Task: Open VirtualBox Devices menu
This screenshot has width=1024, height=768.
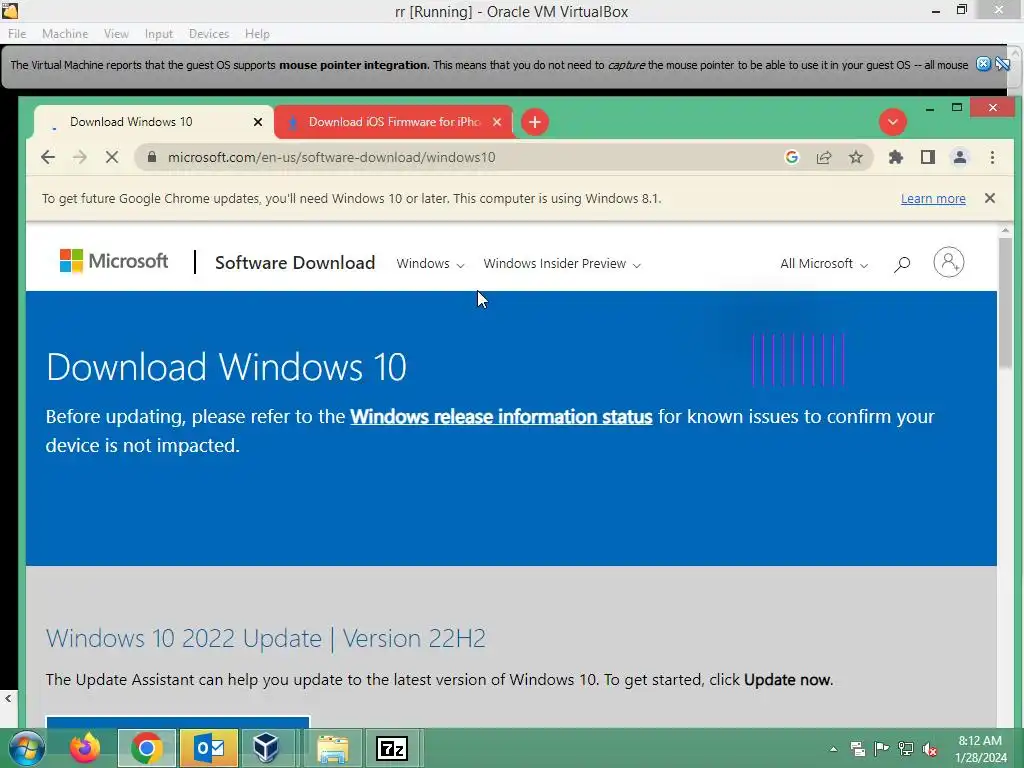Action: click(209, 34)
